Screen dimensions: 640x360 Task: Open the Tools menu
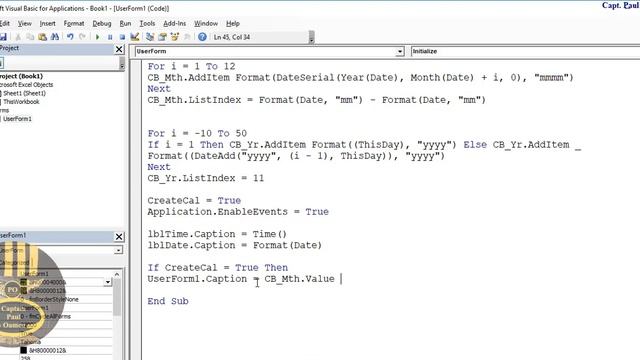147,24
